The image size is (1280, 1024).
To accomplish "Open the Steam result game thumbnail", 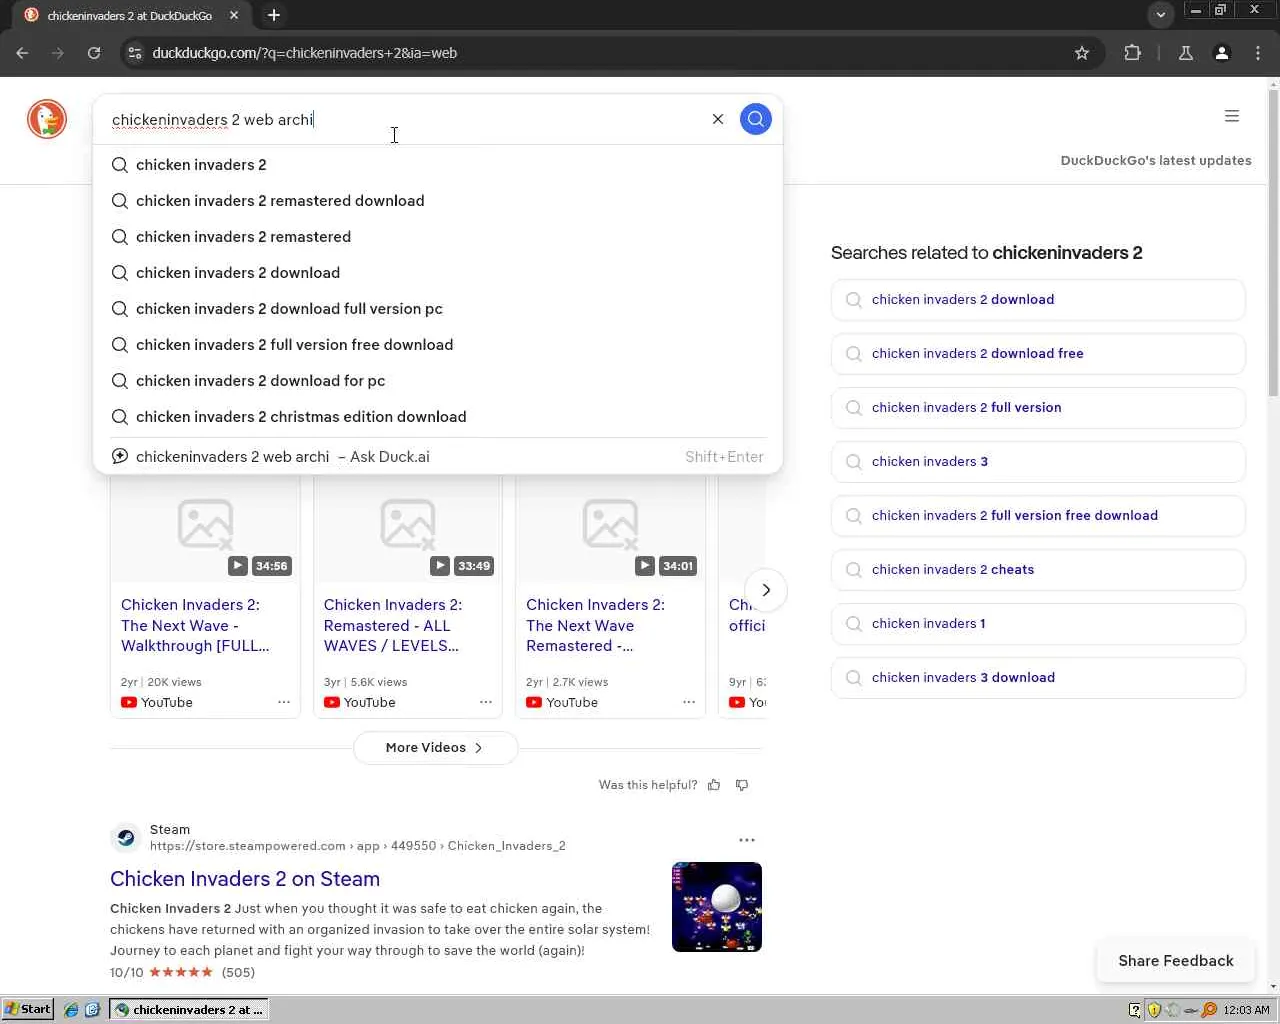I will [717, 907].
